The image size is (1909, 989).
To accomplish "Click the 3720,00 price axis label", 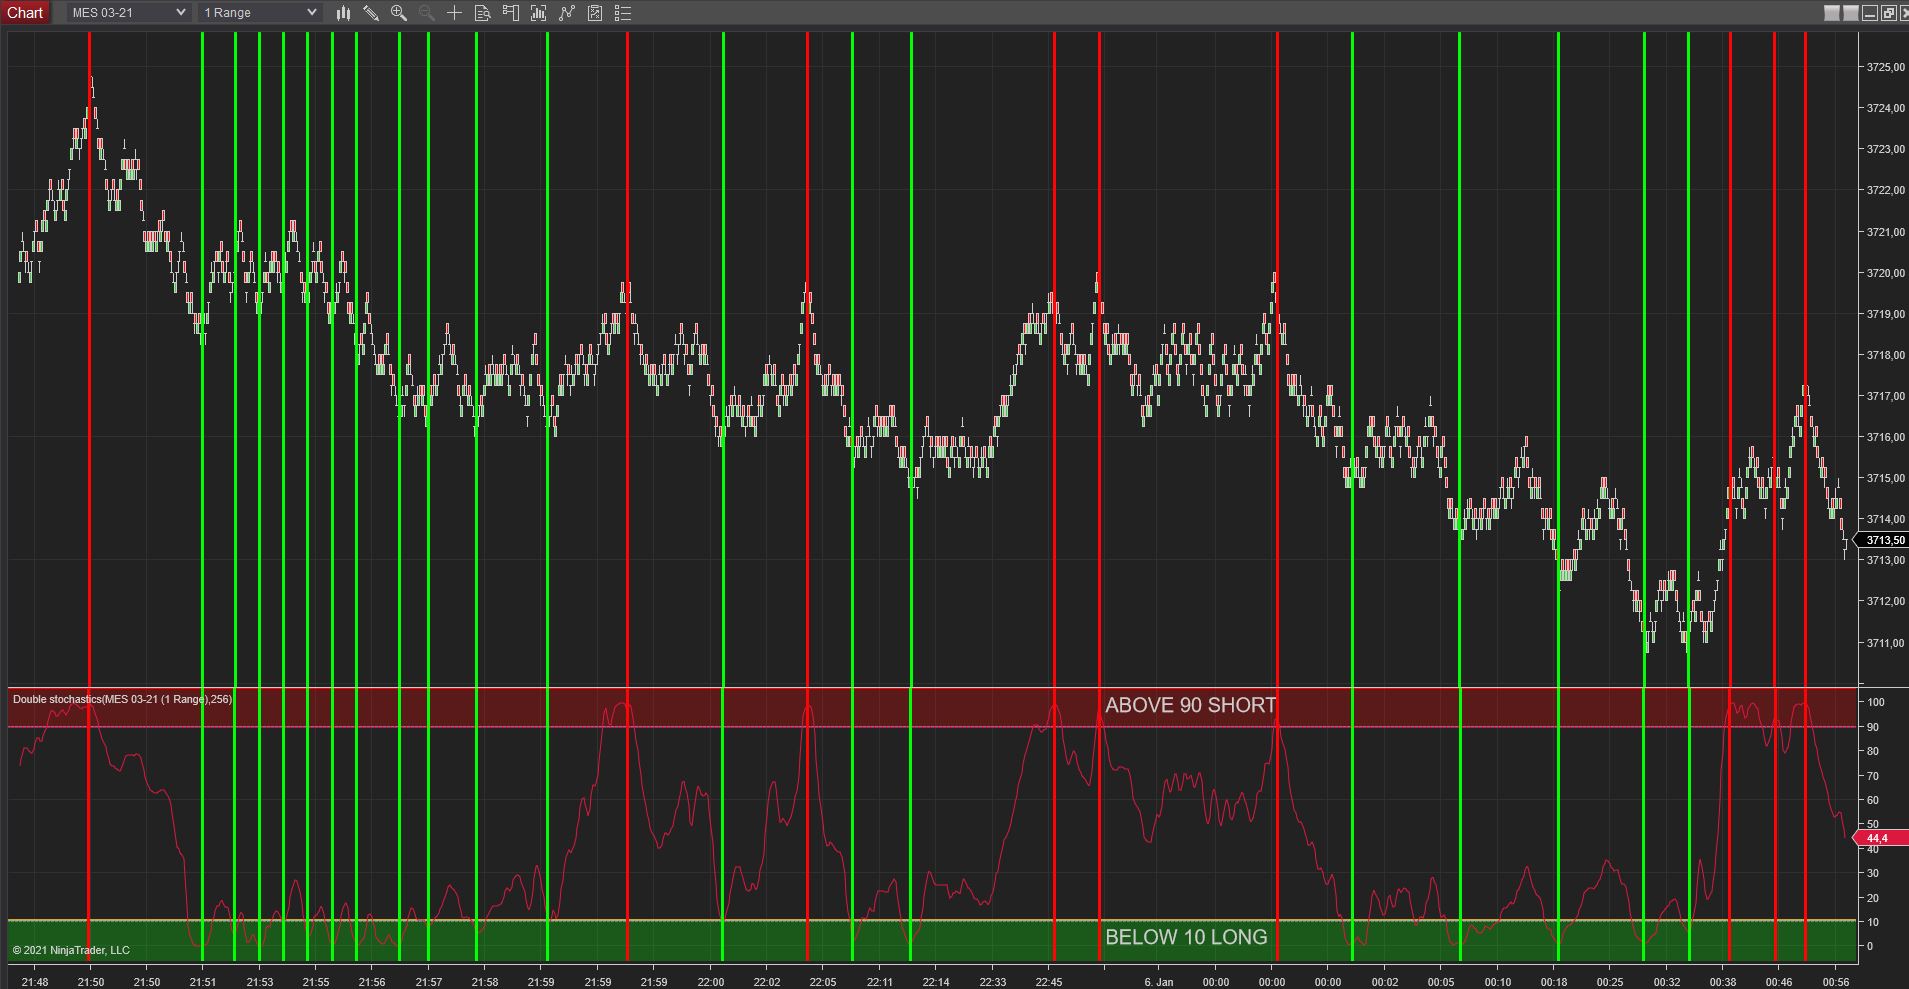I will click(1885, 273).
